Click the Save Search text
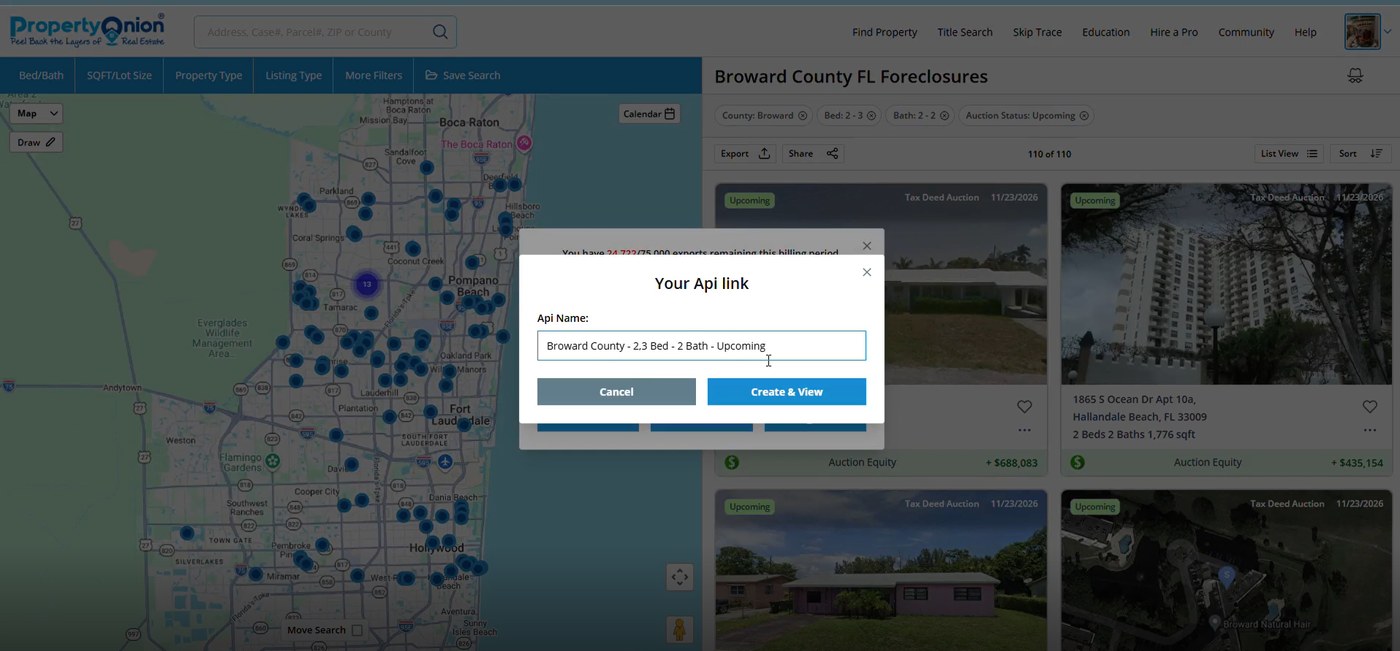Viewport: 1400px width, 651px height. point(471,75)
